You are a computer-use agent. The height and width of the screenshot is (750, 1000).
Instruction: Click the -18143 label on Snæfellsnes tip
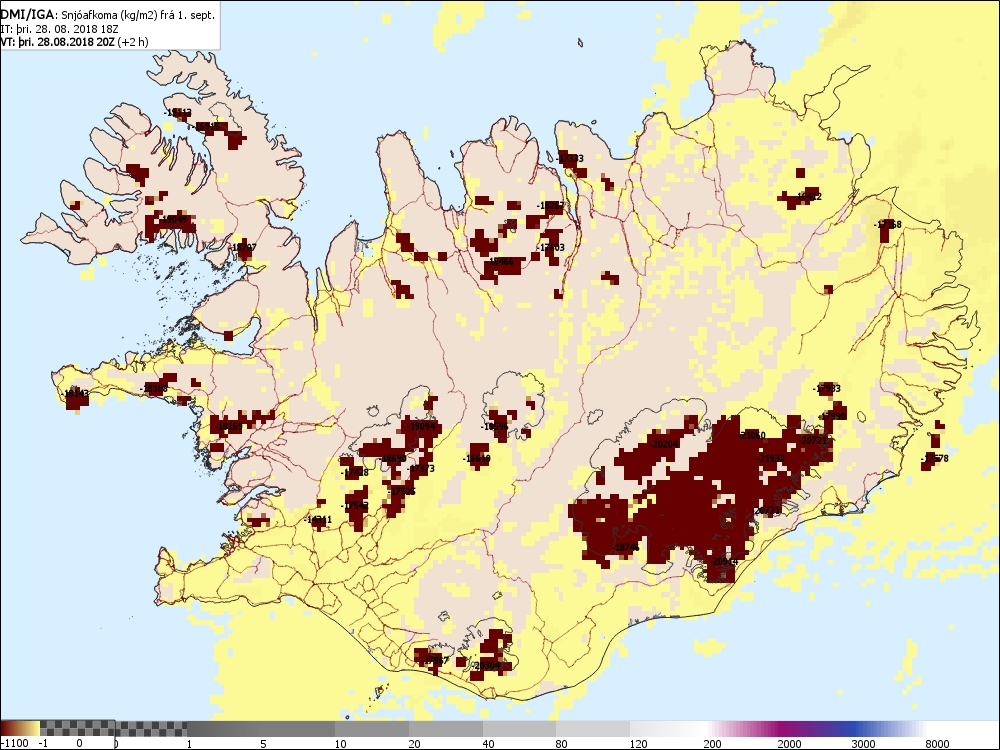point(76,393)
